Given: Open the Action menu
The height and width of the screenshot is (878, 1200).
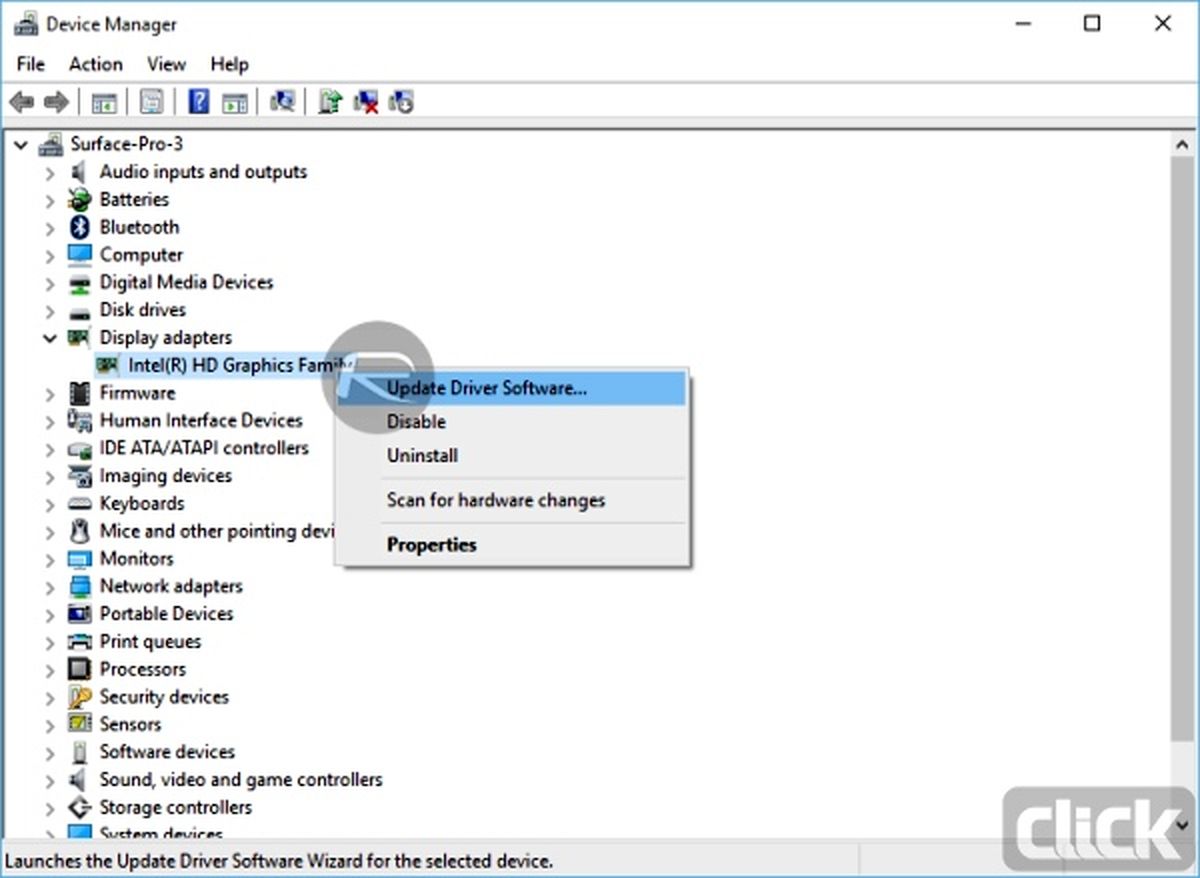Looking at the screenshot, I should 95,64.
